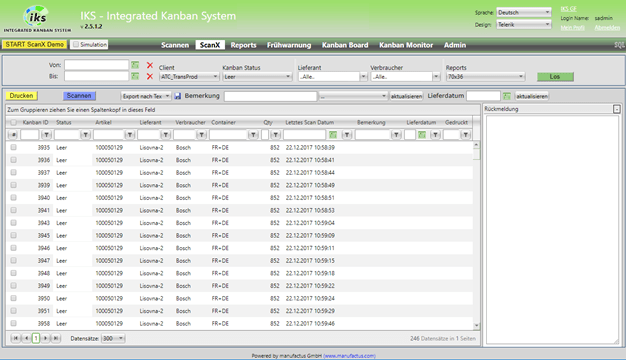Select checkbox for Kanban 3958
Screen dimensions: 626x360
click(14, 323)
